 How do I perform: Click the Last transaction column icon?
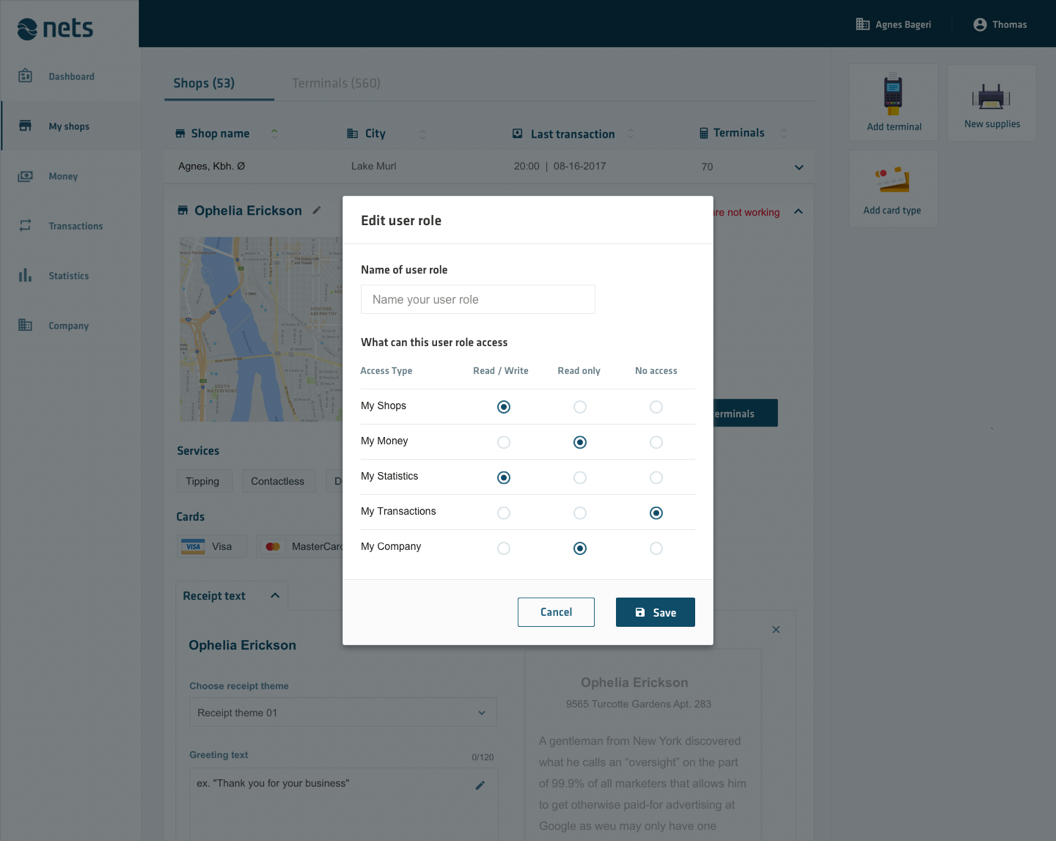[517, 133]
